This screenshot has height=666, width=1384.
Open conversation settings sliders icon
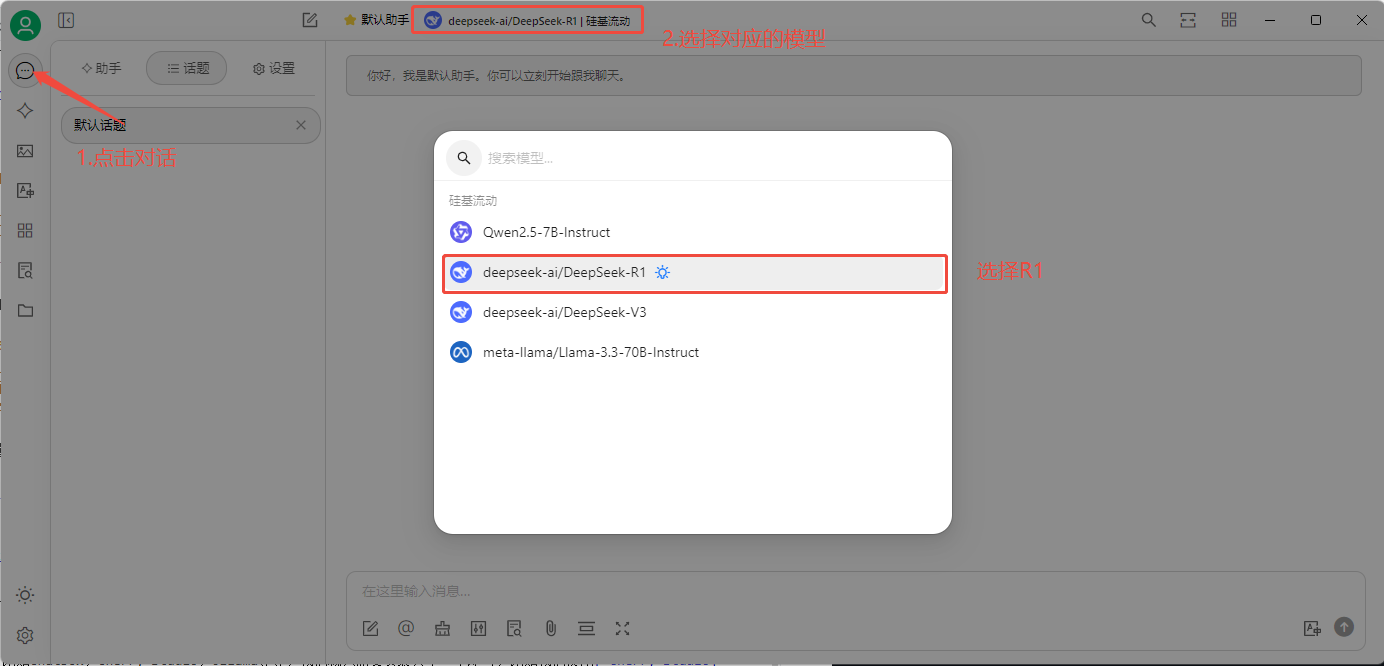pos(478,628)
